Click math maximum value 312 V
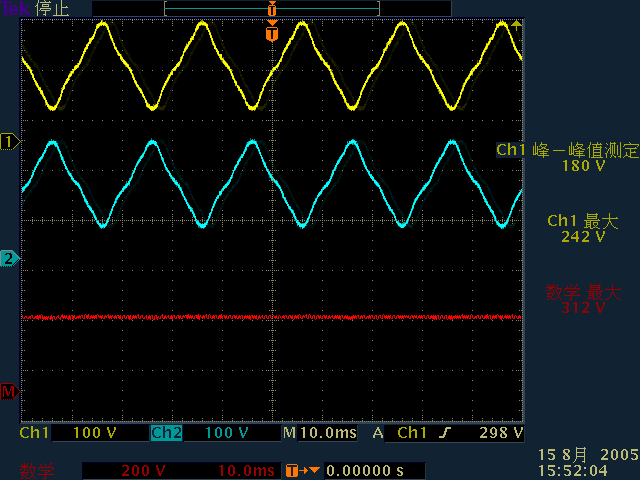The width and height of the screenshot is (640, 480). coord(583,308)
